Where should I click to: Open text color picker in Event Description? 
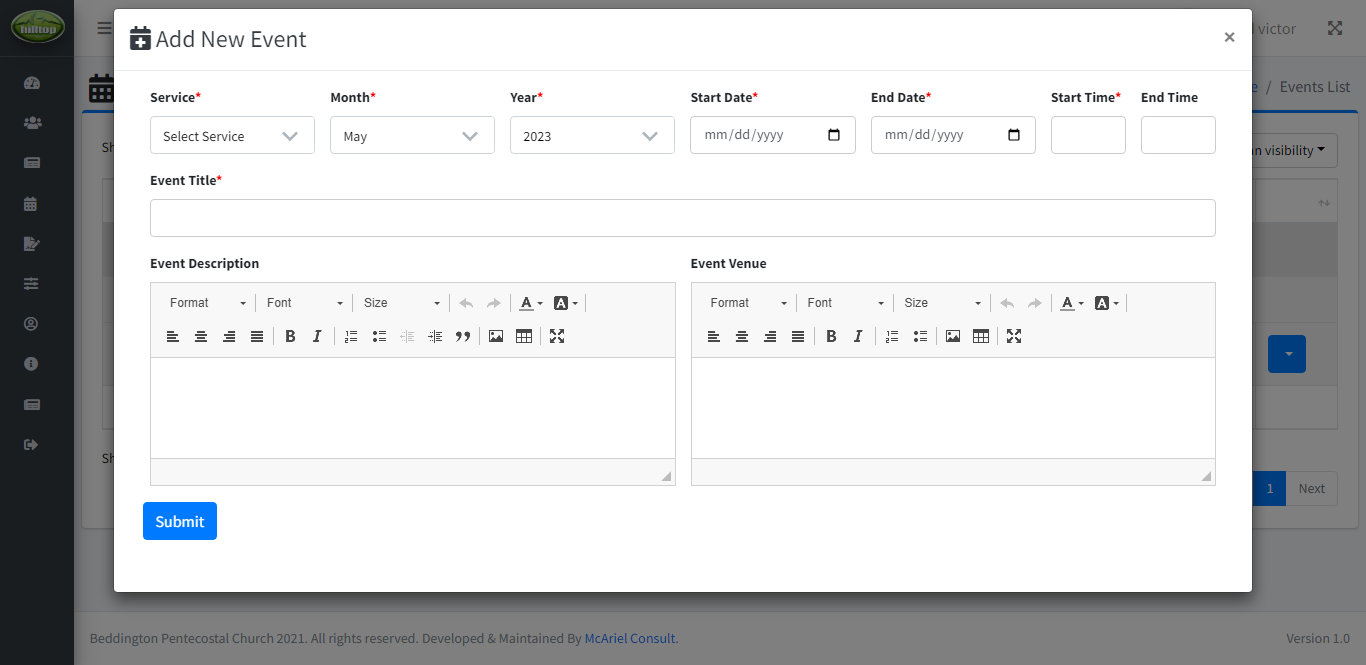(x=531, y=303)
